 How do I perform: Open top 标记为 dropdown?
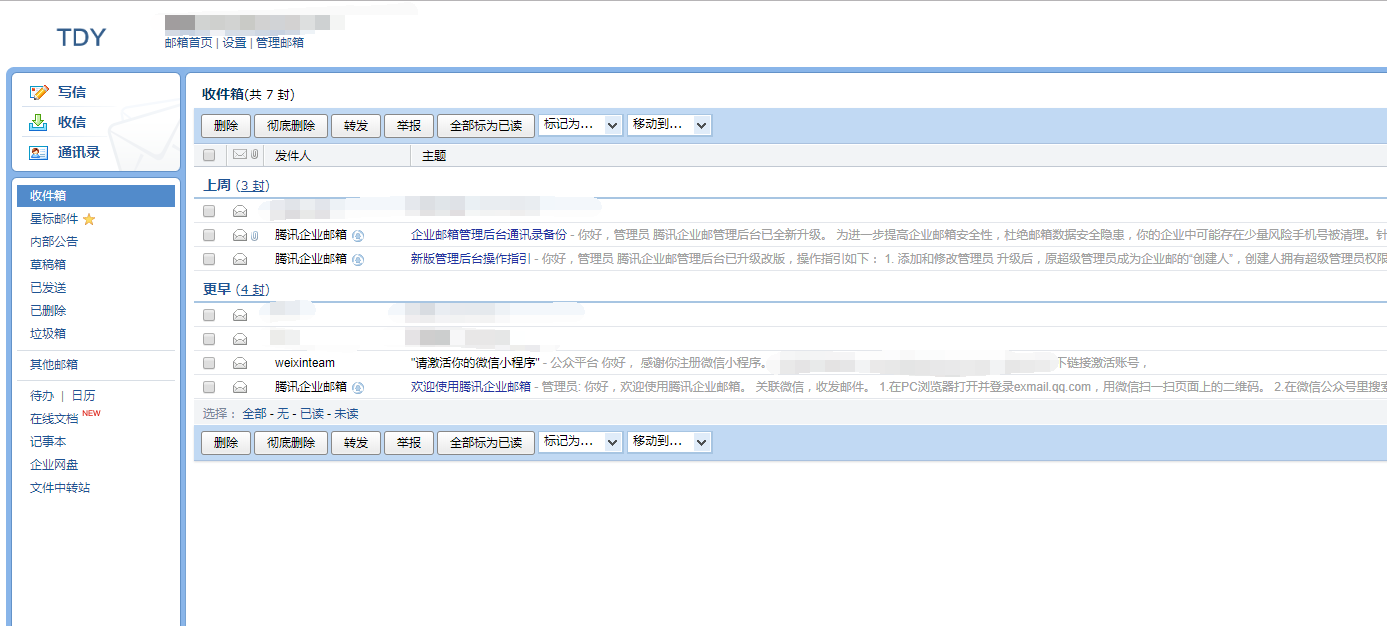(580, 125)
